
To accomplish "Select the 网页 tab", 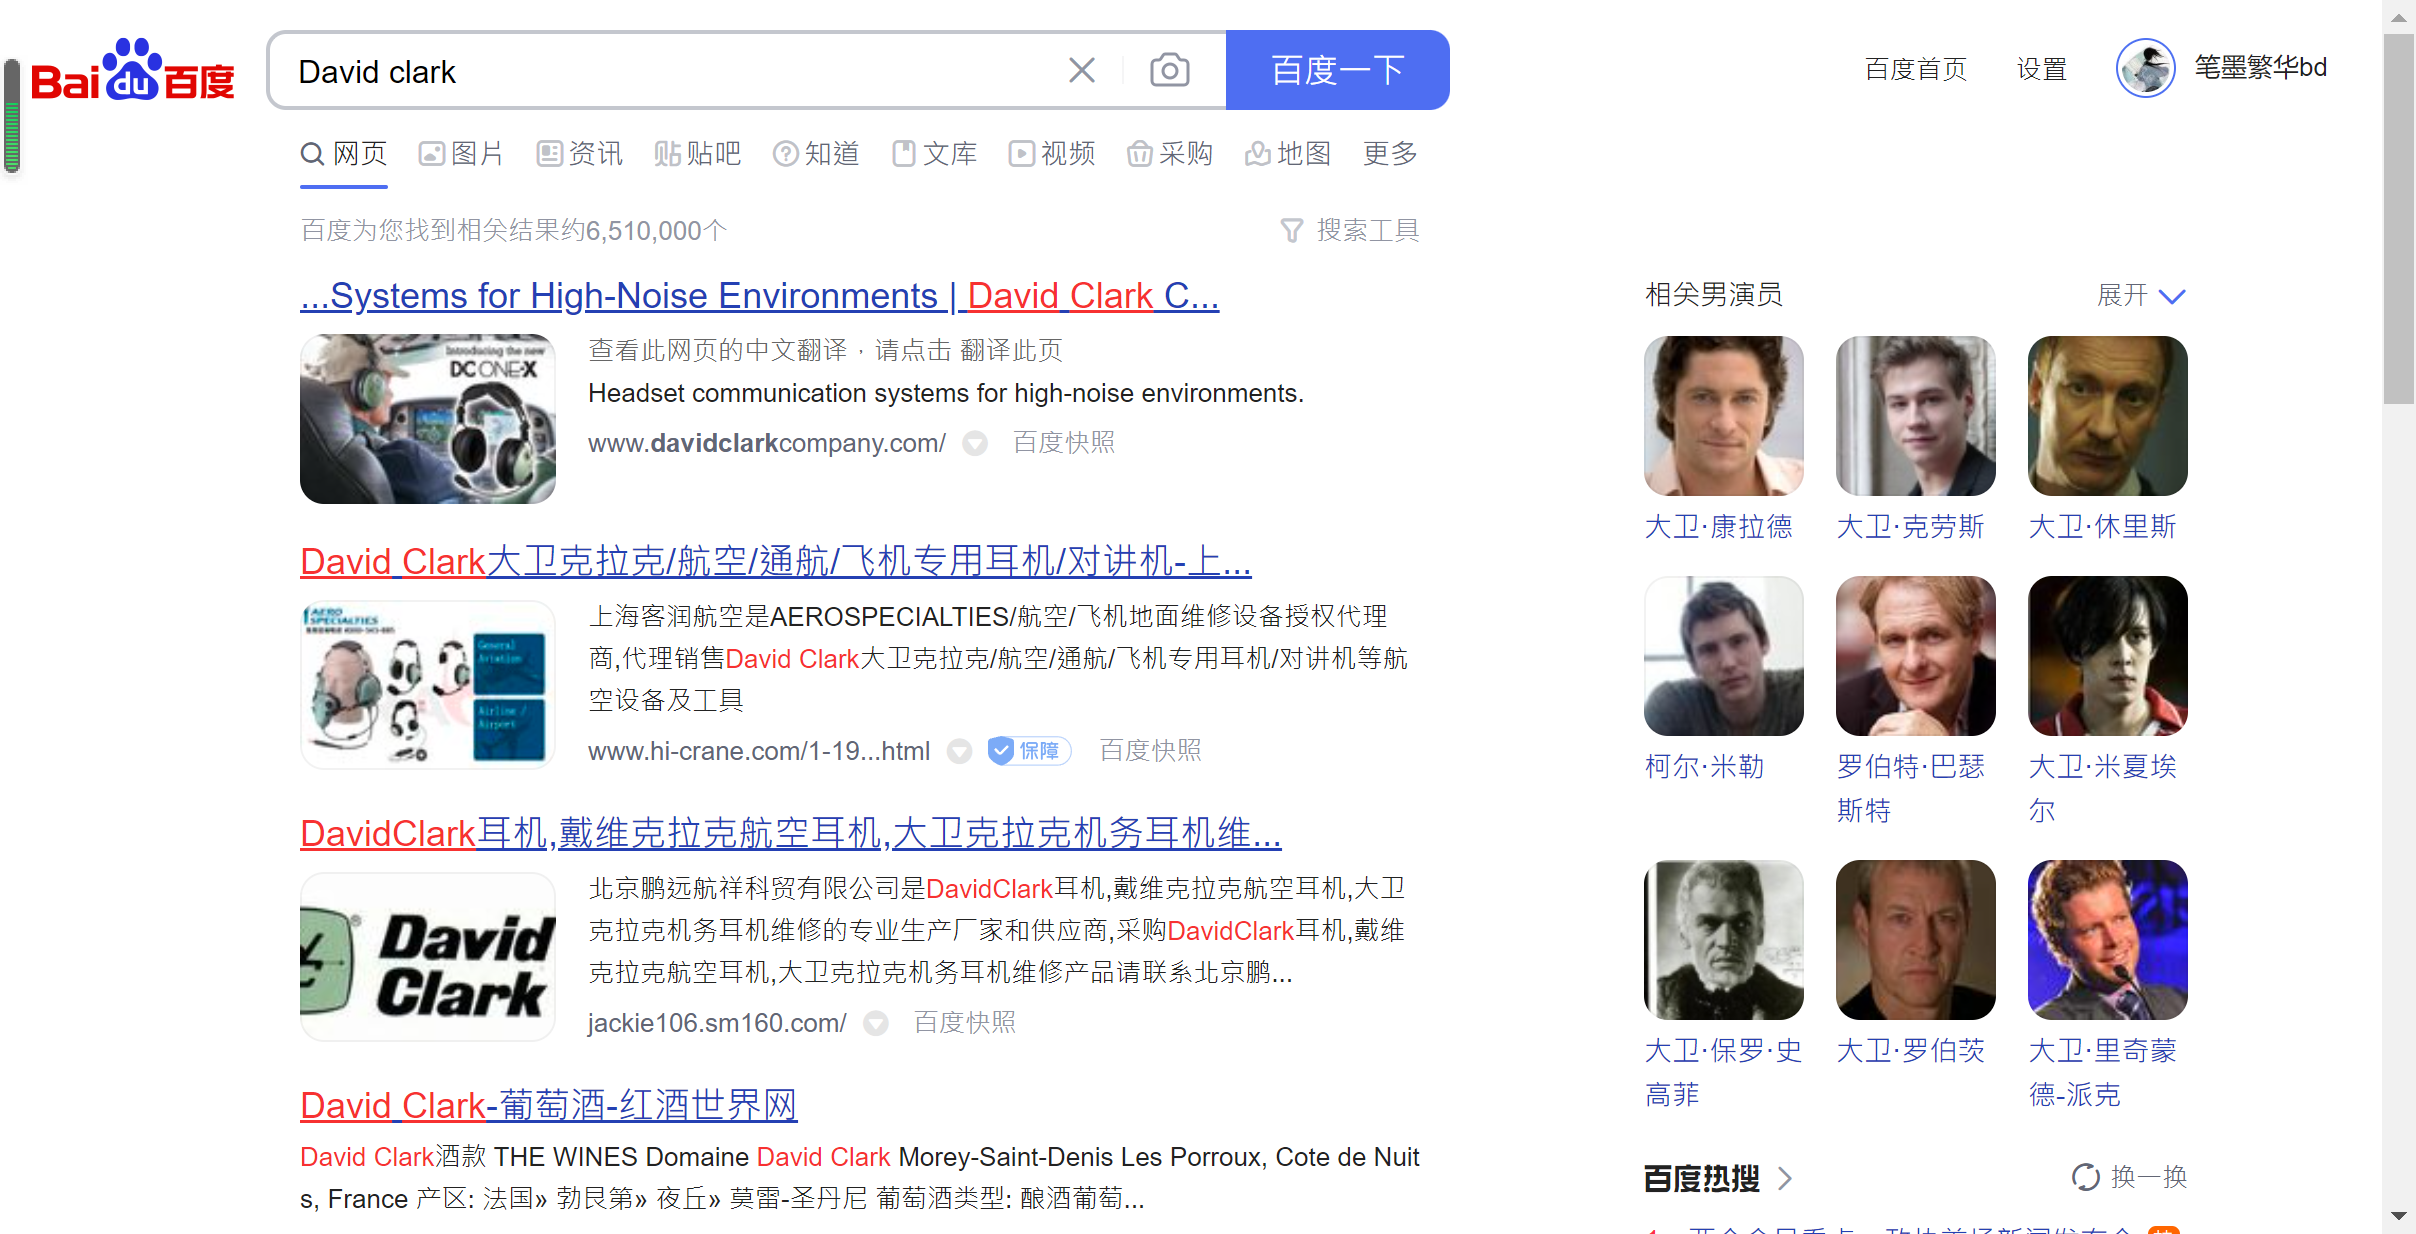I will 344,154.
